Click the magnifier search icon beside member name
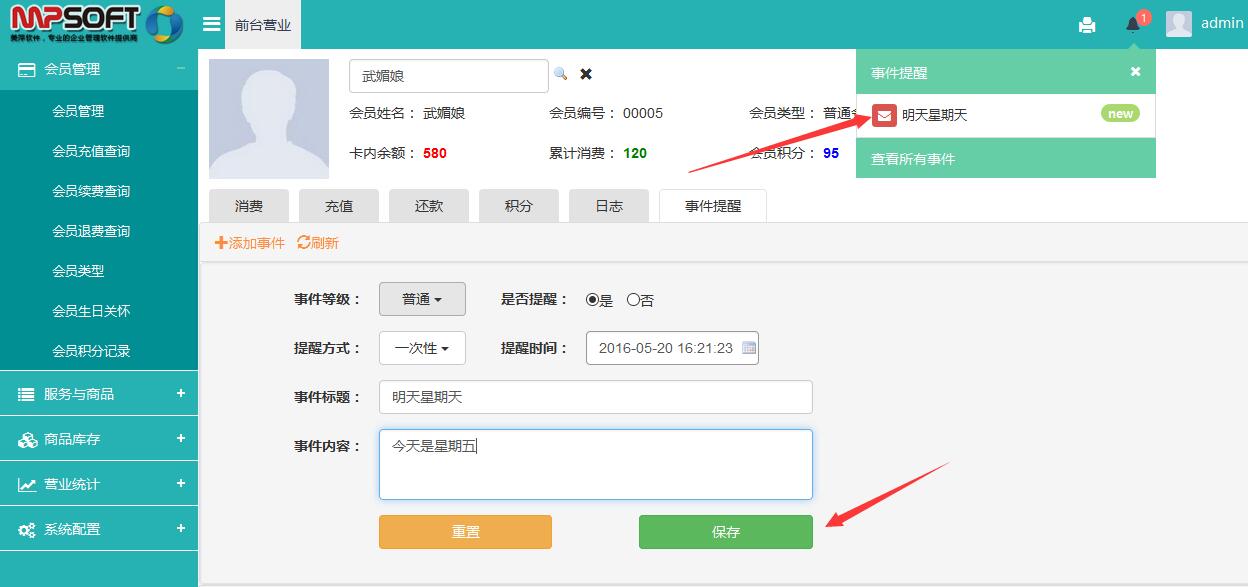 (561, 74)
